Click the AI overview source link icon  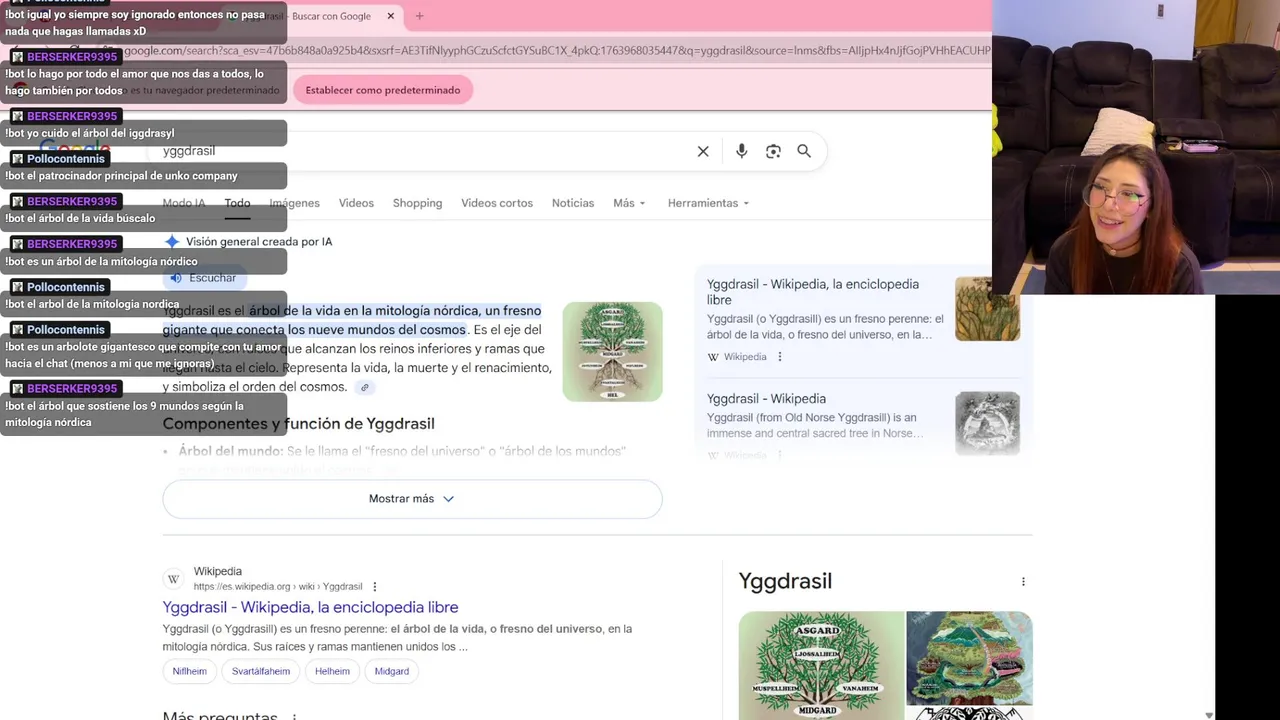[365, 388]
